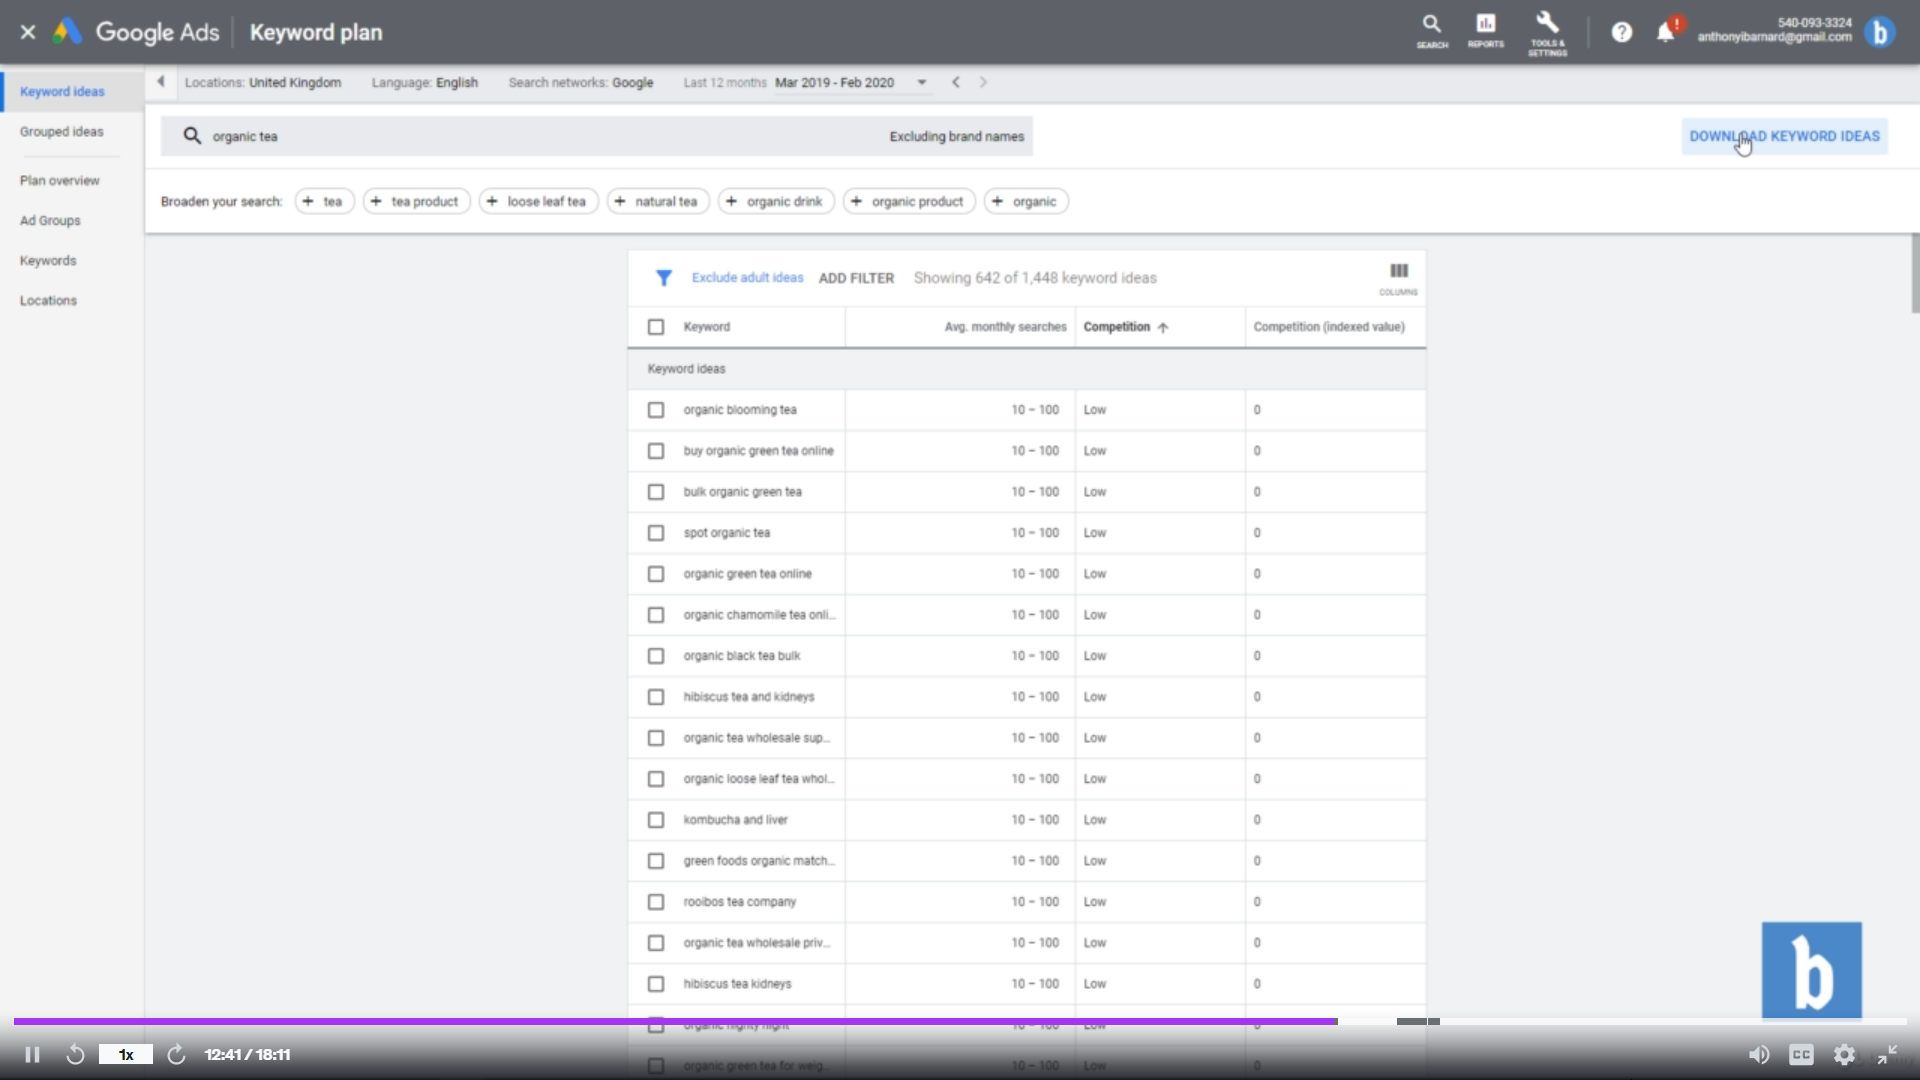Tick the select-all checkbox in Keyword header
1920x1080 pixels.
pyautogui.click(x=656, y=327)
